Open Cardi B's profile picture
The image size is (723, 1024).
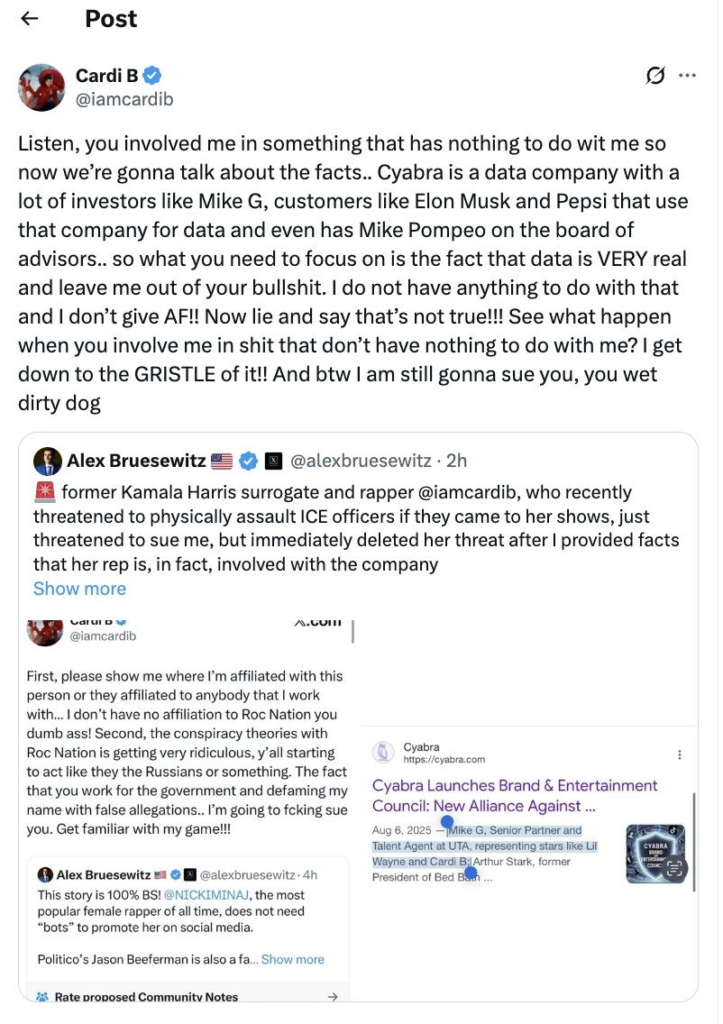click(41, 87)
